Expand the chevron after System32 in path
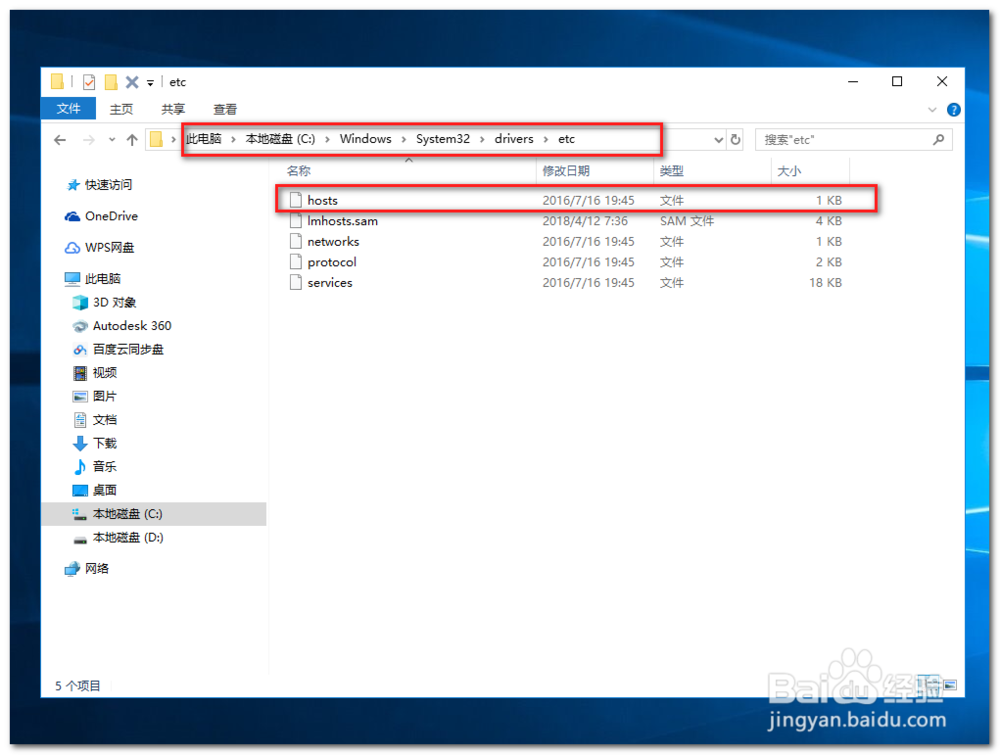1000x755 pixels. 482,140
